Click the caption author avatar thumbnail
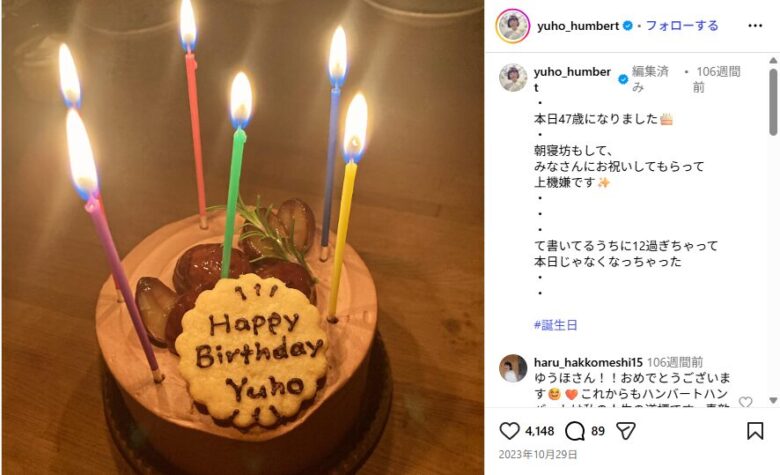This screenshot has width=780, height=475. coord(513,78)
